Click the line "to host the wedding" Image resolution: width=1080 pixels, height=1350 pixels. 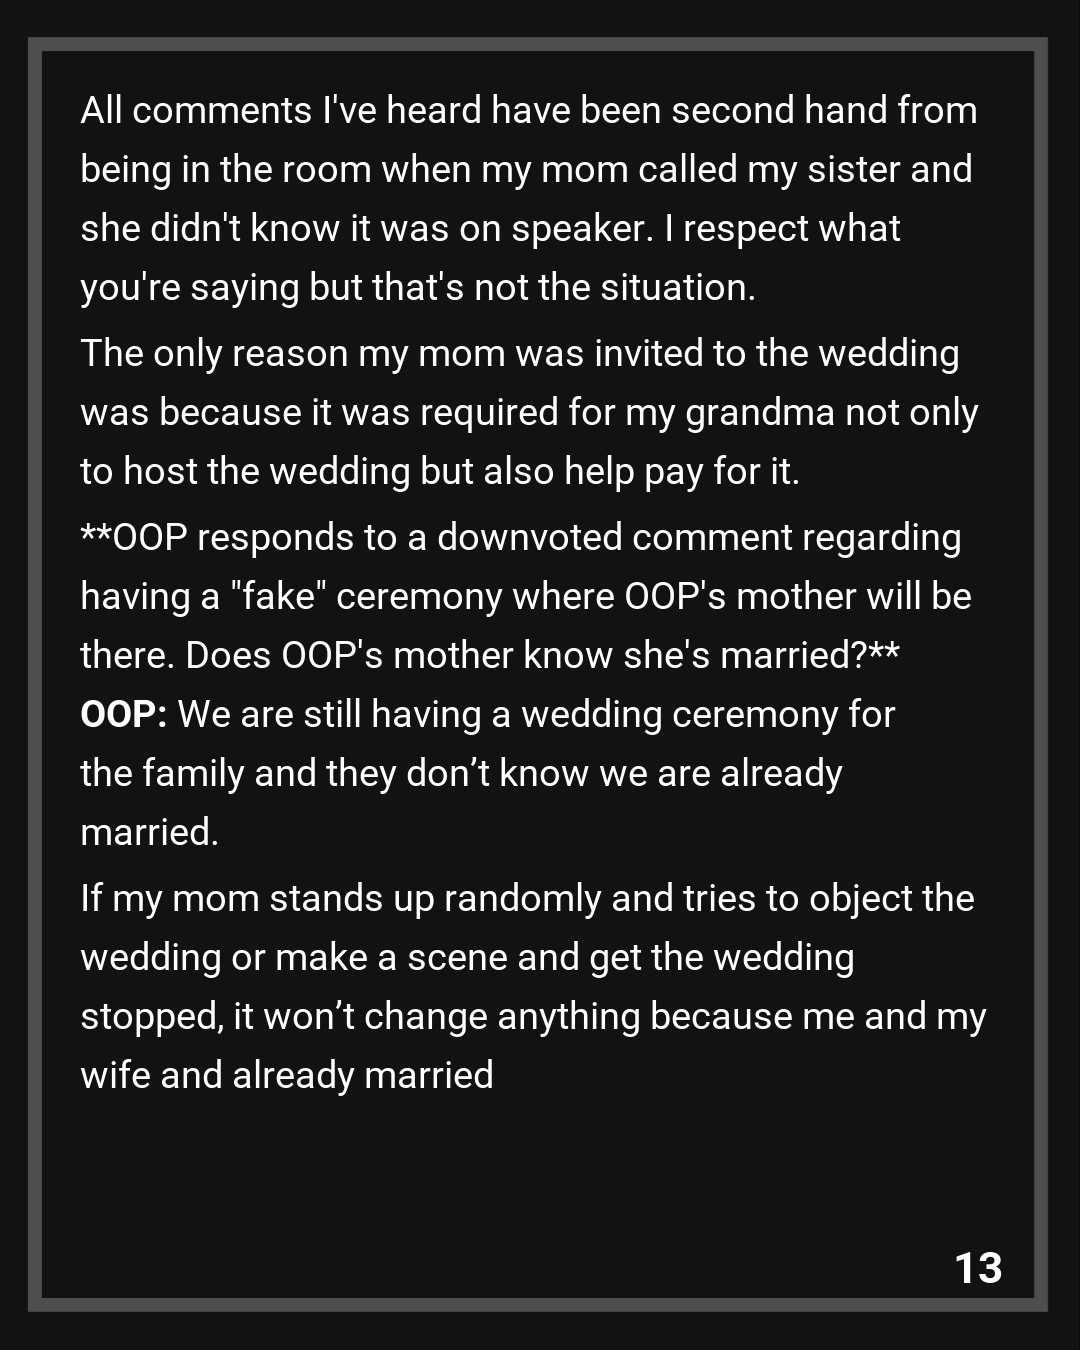439,471
